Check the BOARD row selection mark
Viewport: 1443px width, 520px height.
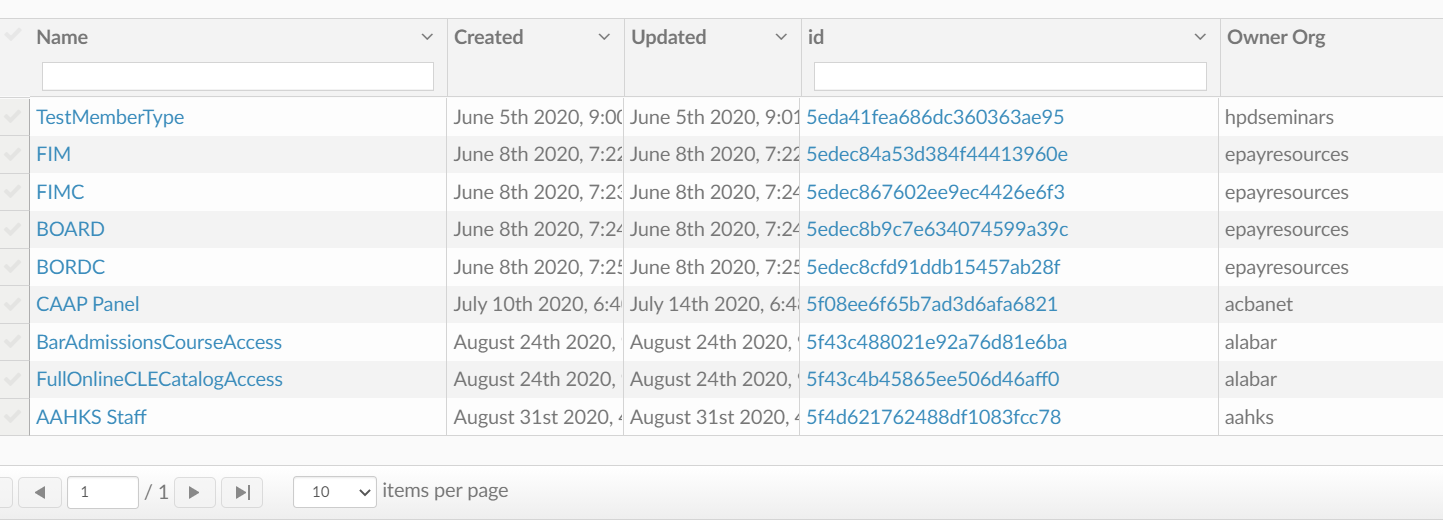tap(13, 229)
